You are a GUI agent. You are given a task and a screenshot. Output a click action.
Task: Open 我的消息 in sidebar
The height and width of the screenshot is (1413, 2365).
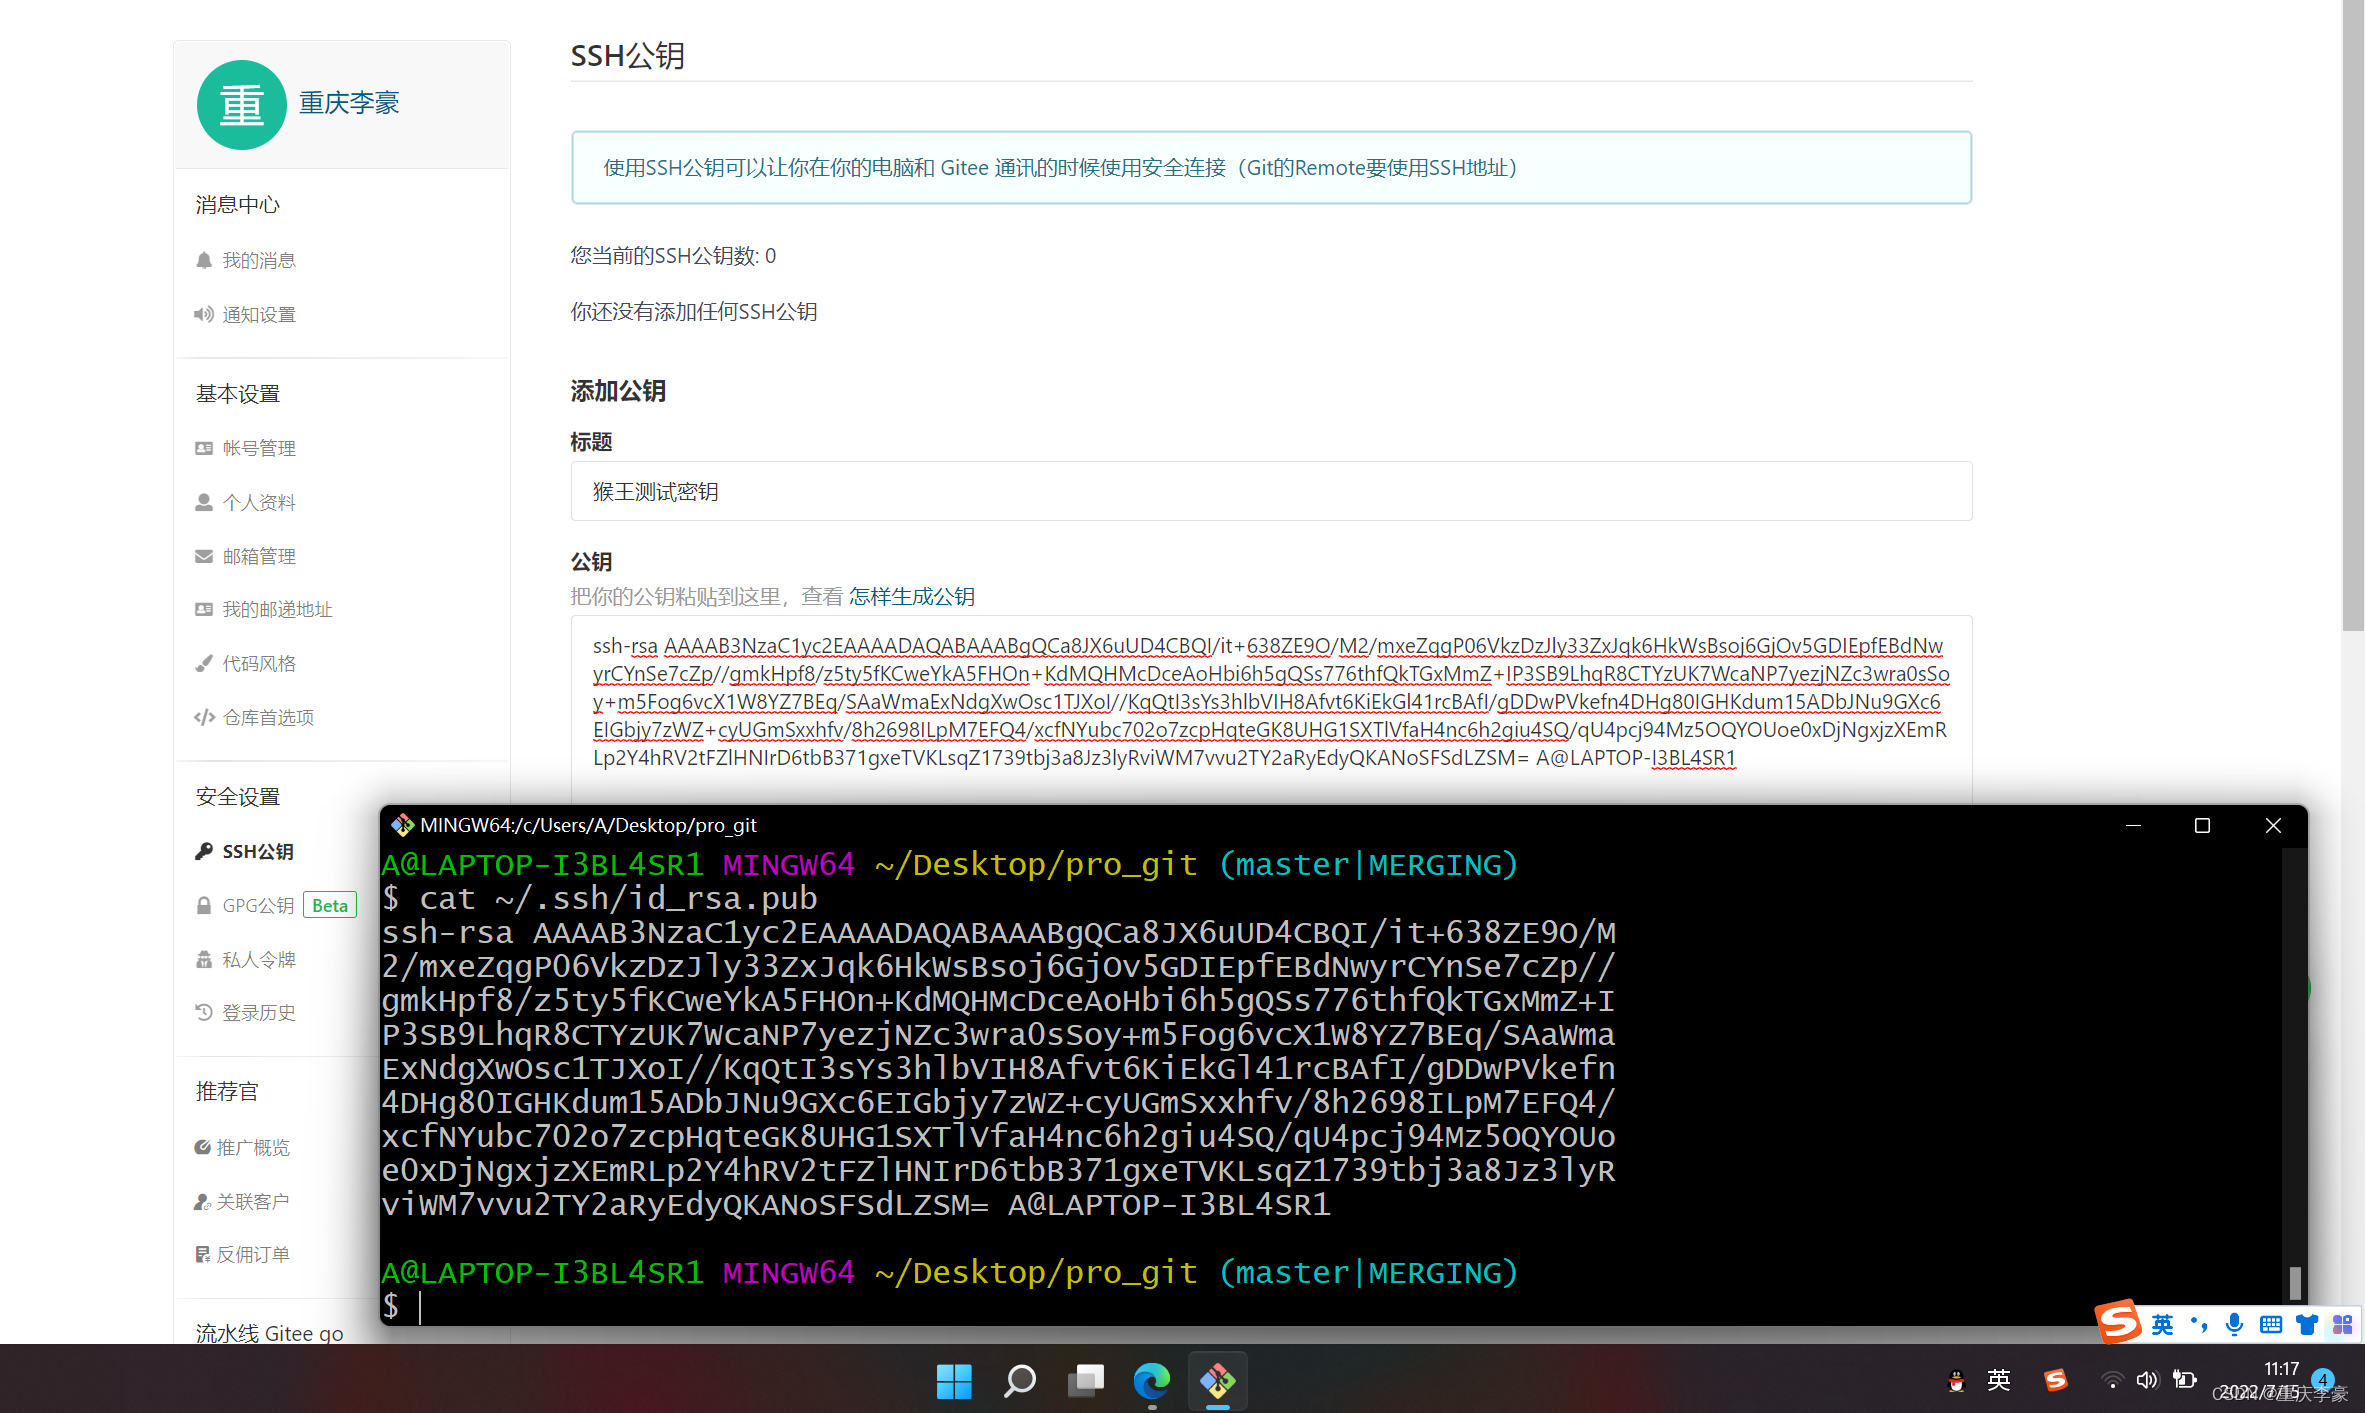259,260
